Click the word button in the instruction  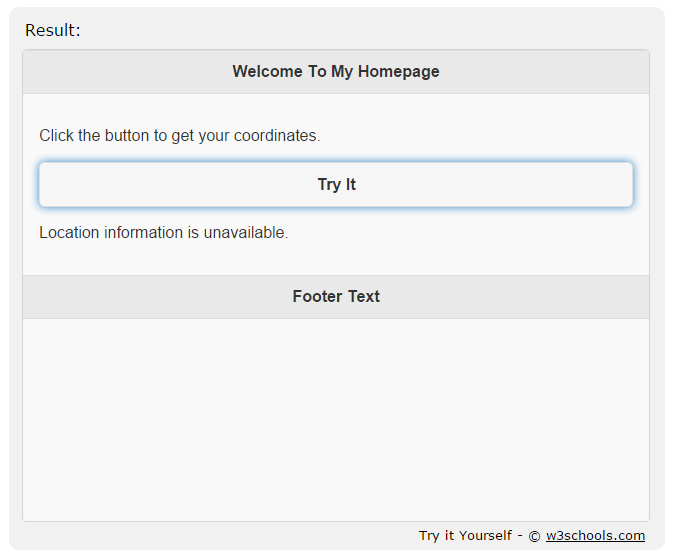127,136
